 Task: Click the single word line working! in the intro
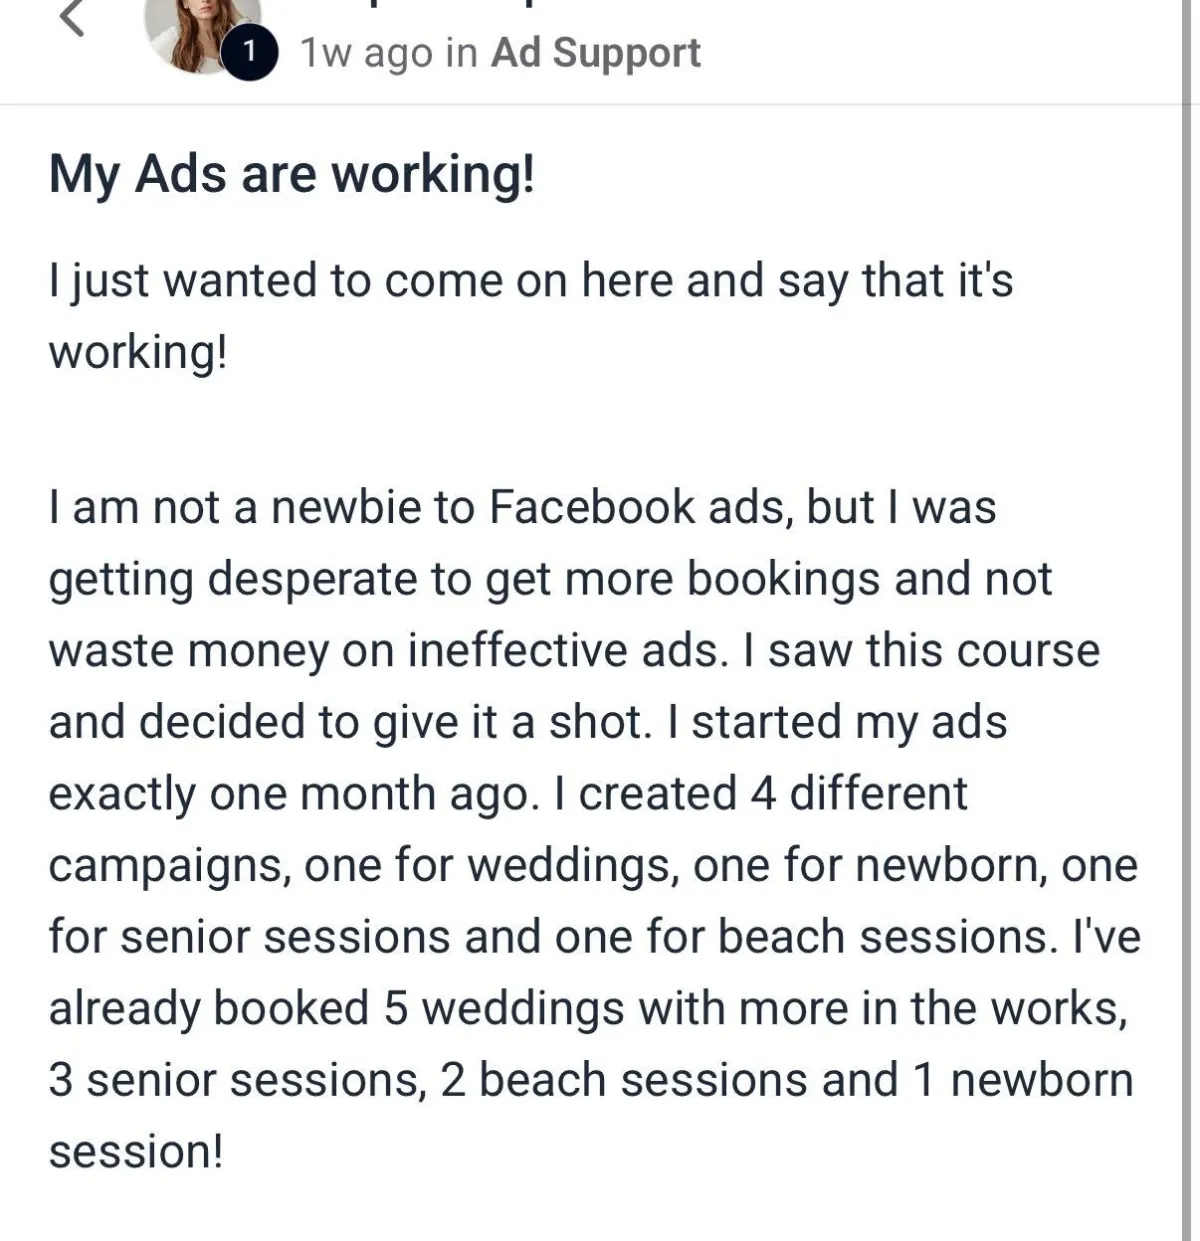pos(138,352)
